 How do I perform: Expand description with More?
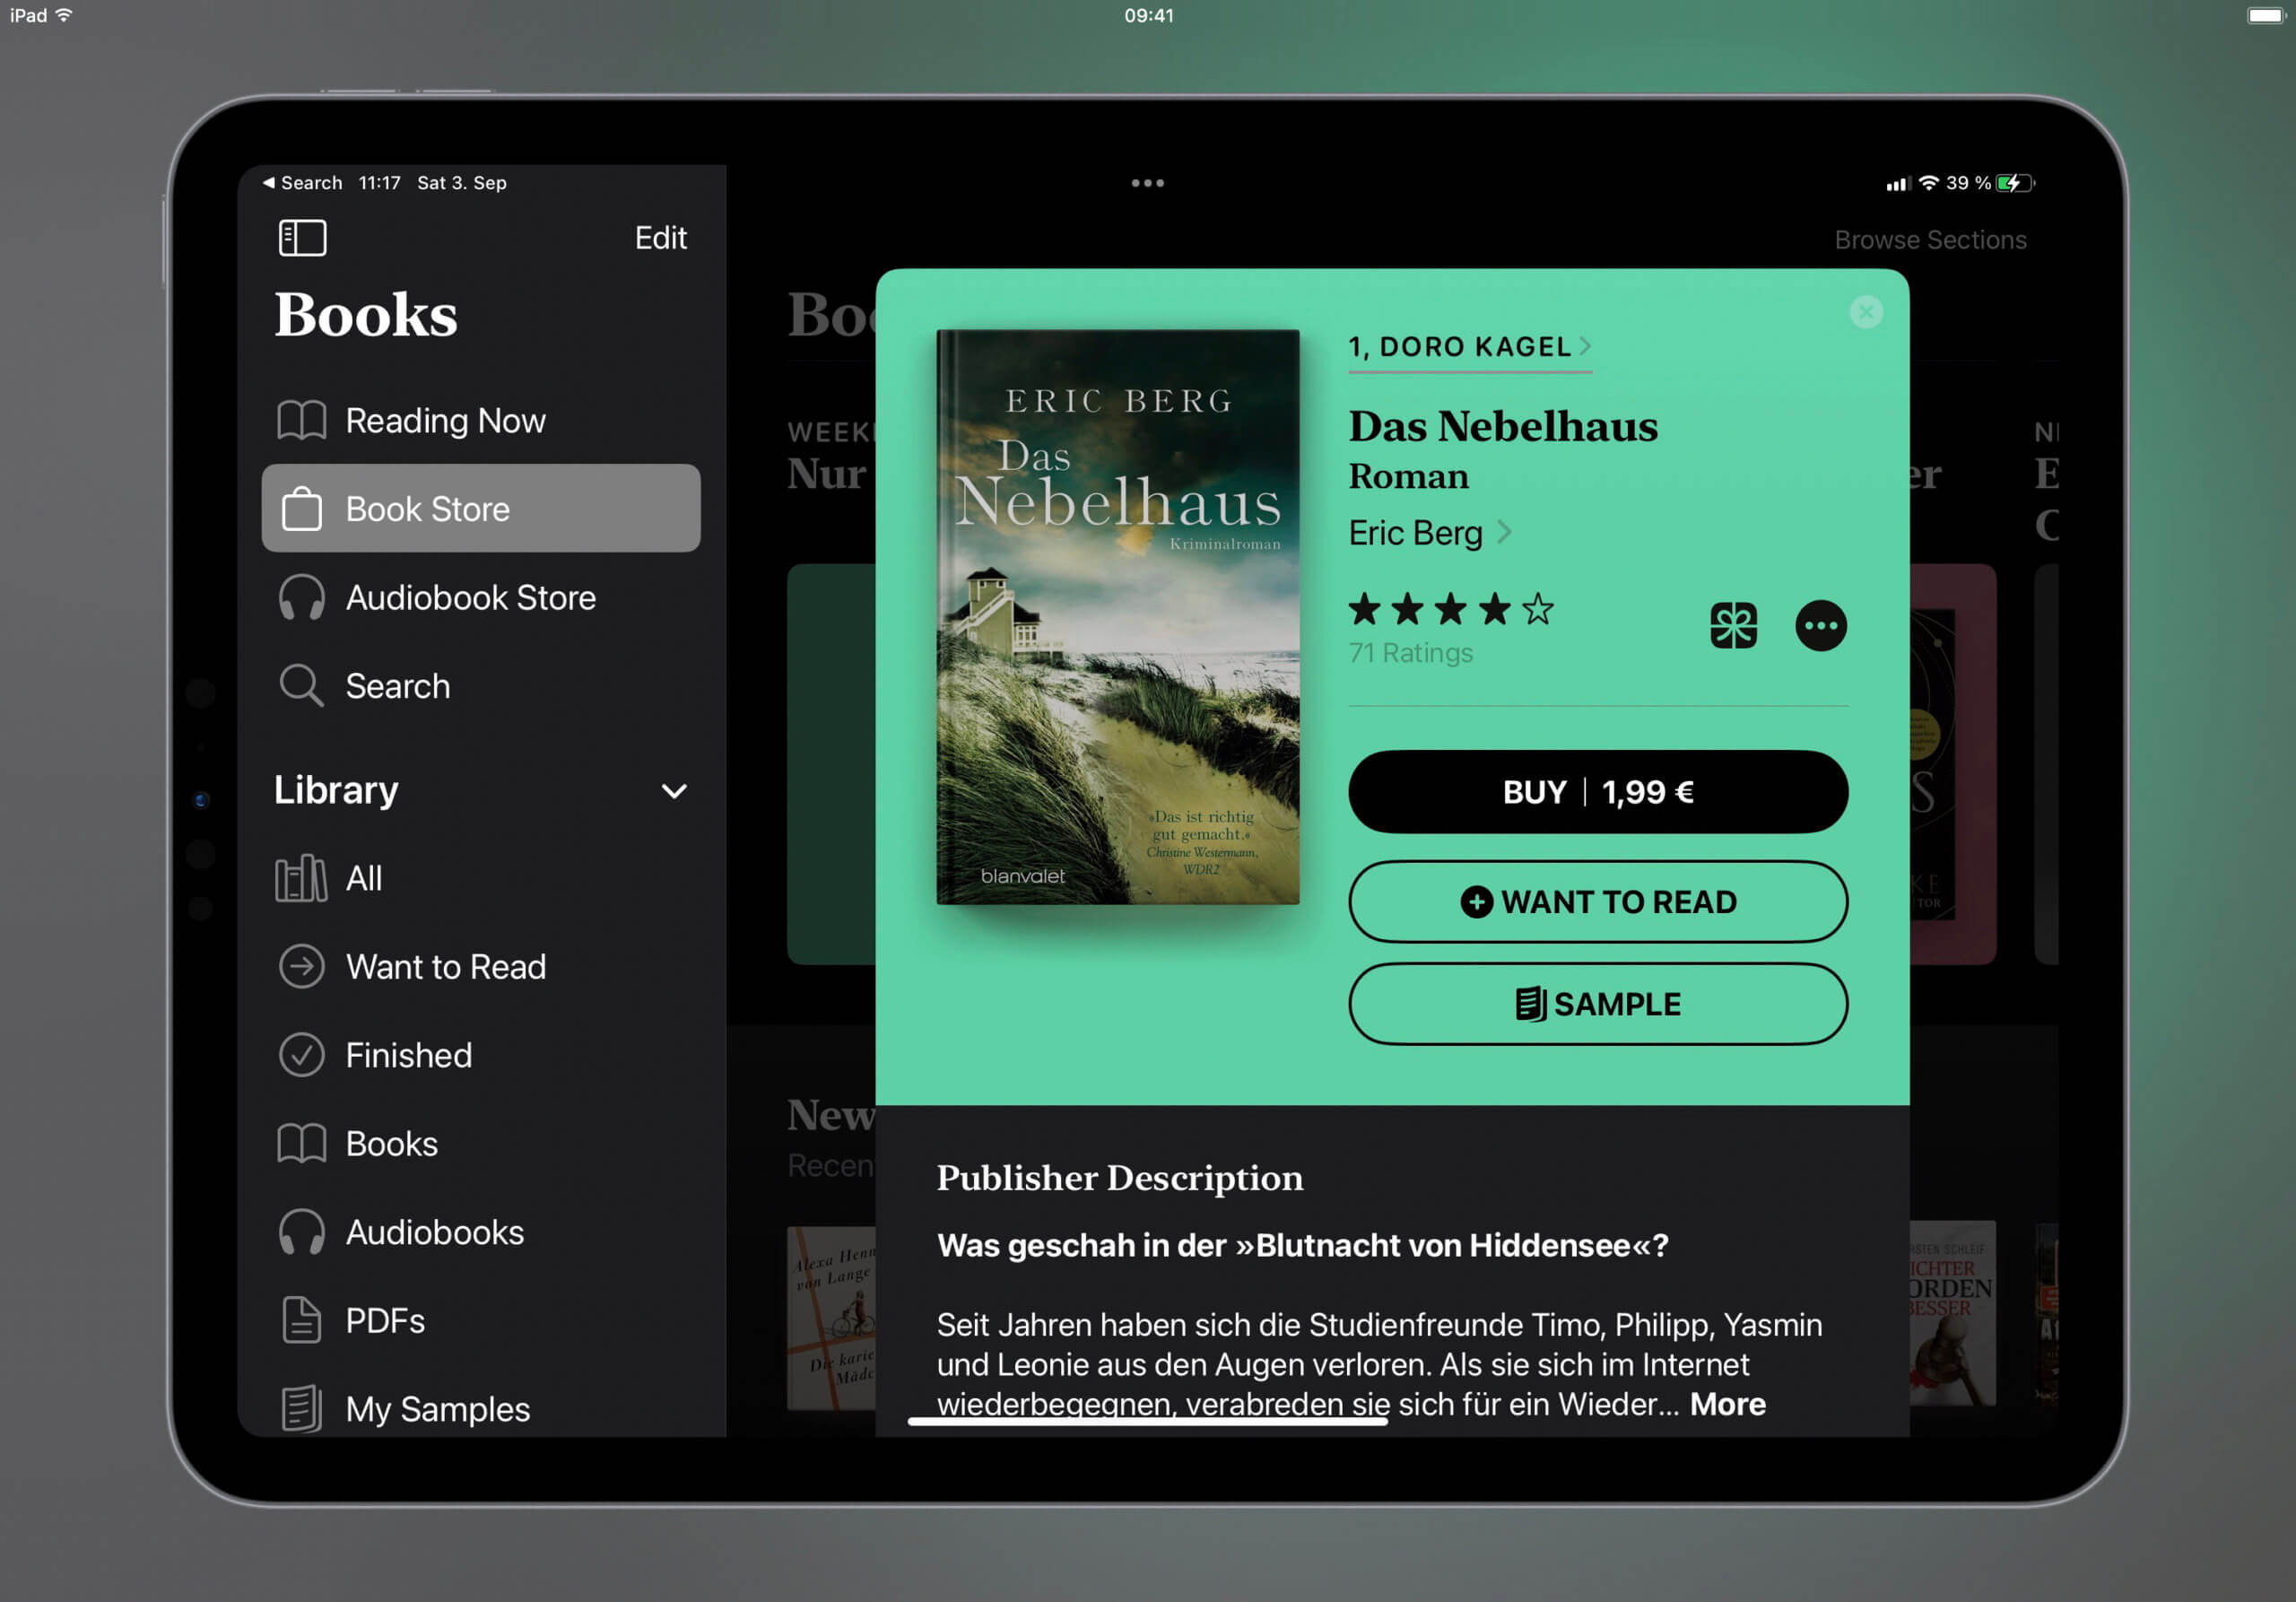point(1727,1404)
